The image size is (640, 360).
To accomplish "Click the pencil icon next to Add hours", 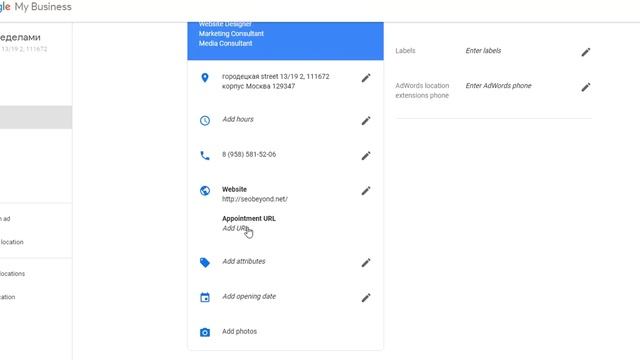I will [x=366, y=120].
